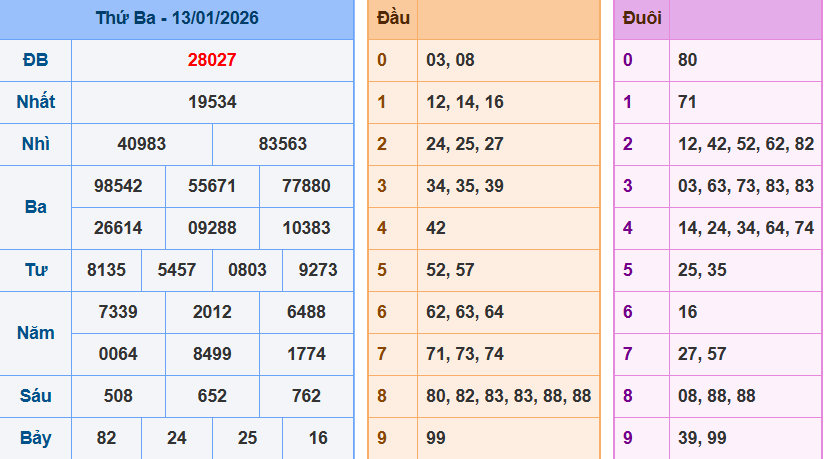Image resolution: width=825 pixels, height=459 pixels.
Task: Click the Nhì prize number 40983
Action: pos(142,144)
